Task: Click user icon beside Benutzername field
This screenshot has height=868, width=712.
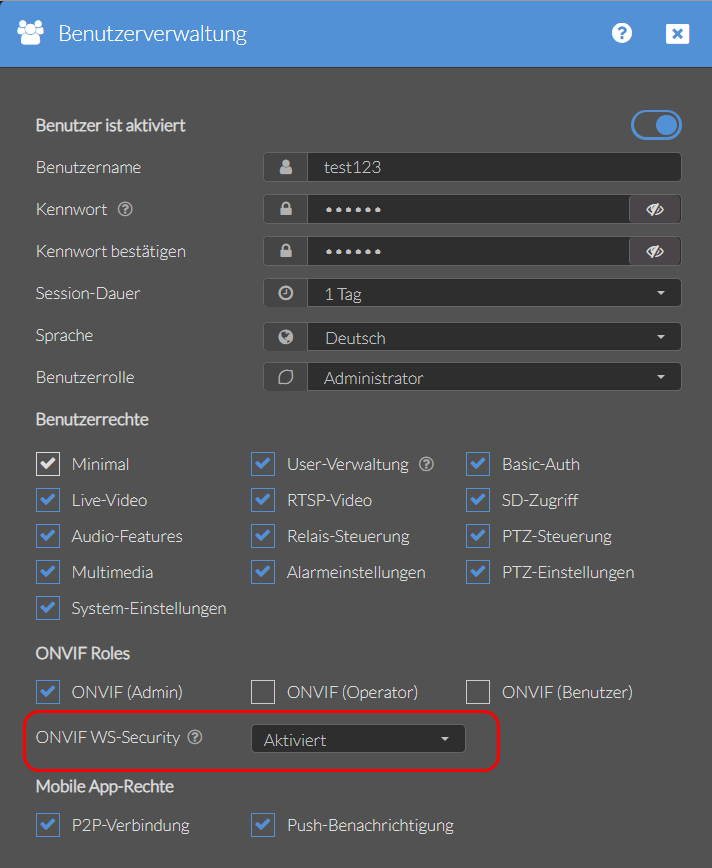Action: coord(286,167)
